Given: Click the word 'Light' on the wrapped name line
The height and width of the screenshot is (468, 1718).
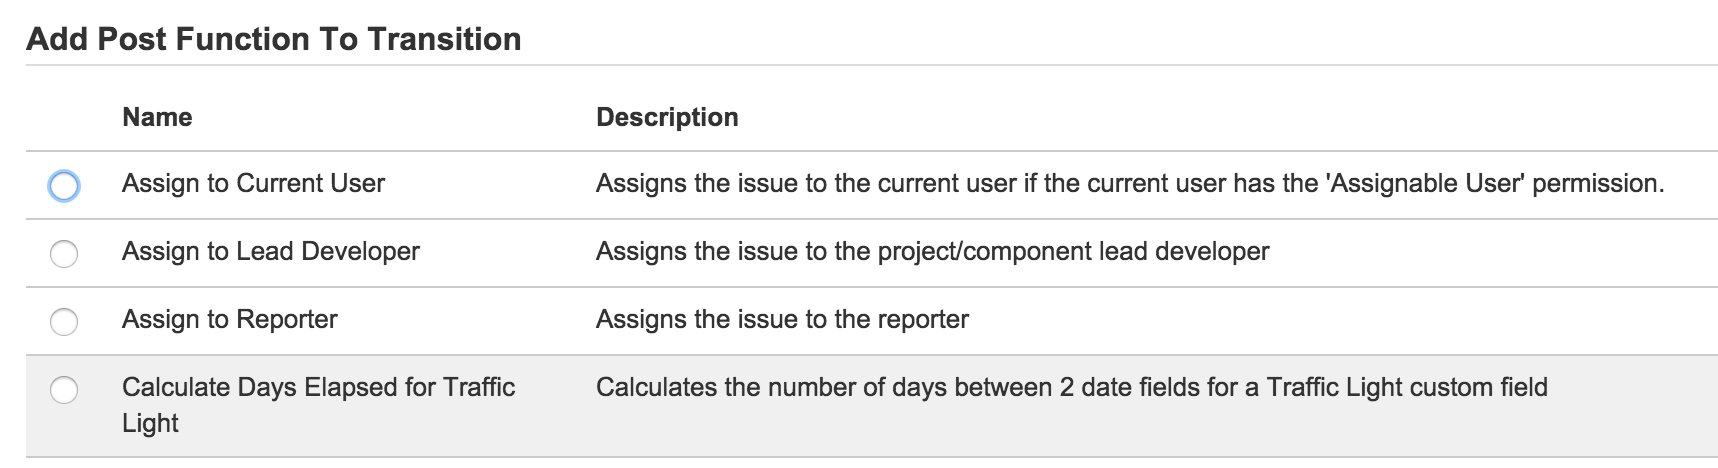Looking at the screenshot, I should (150, 424).
